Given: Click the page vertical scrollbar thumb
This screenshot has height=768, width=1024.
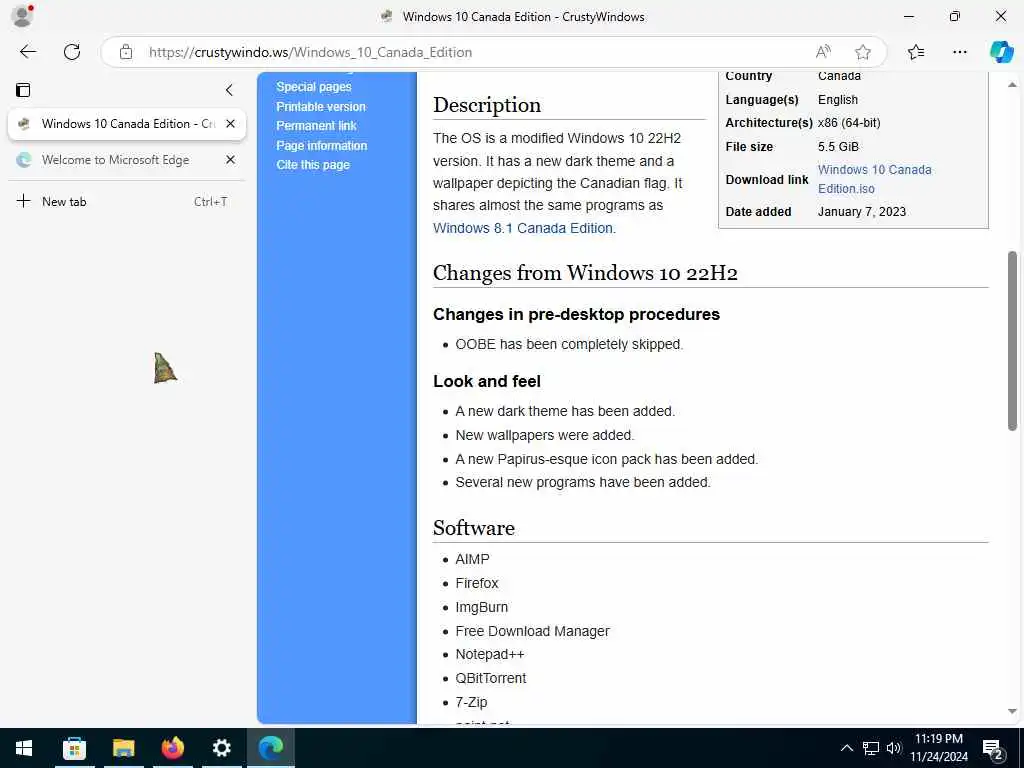Looking at the screenshot, I should pos(1012,340).
